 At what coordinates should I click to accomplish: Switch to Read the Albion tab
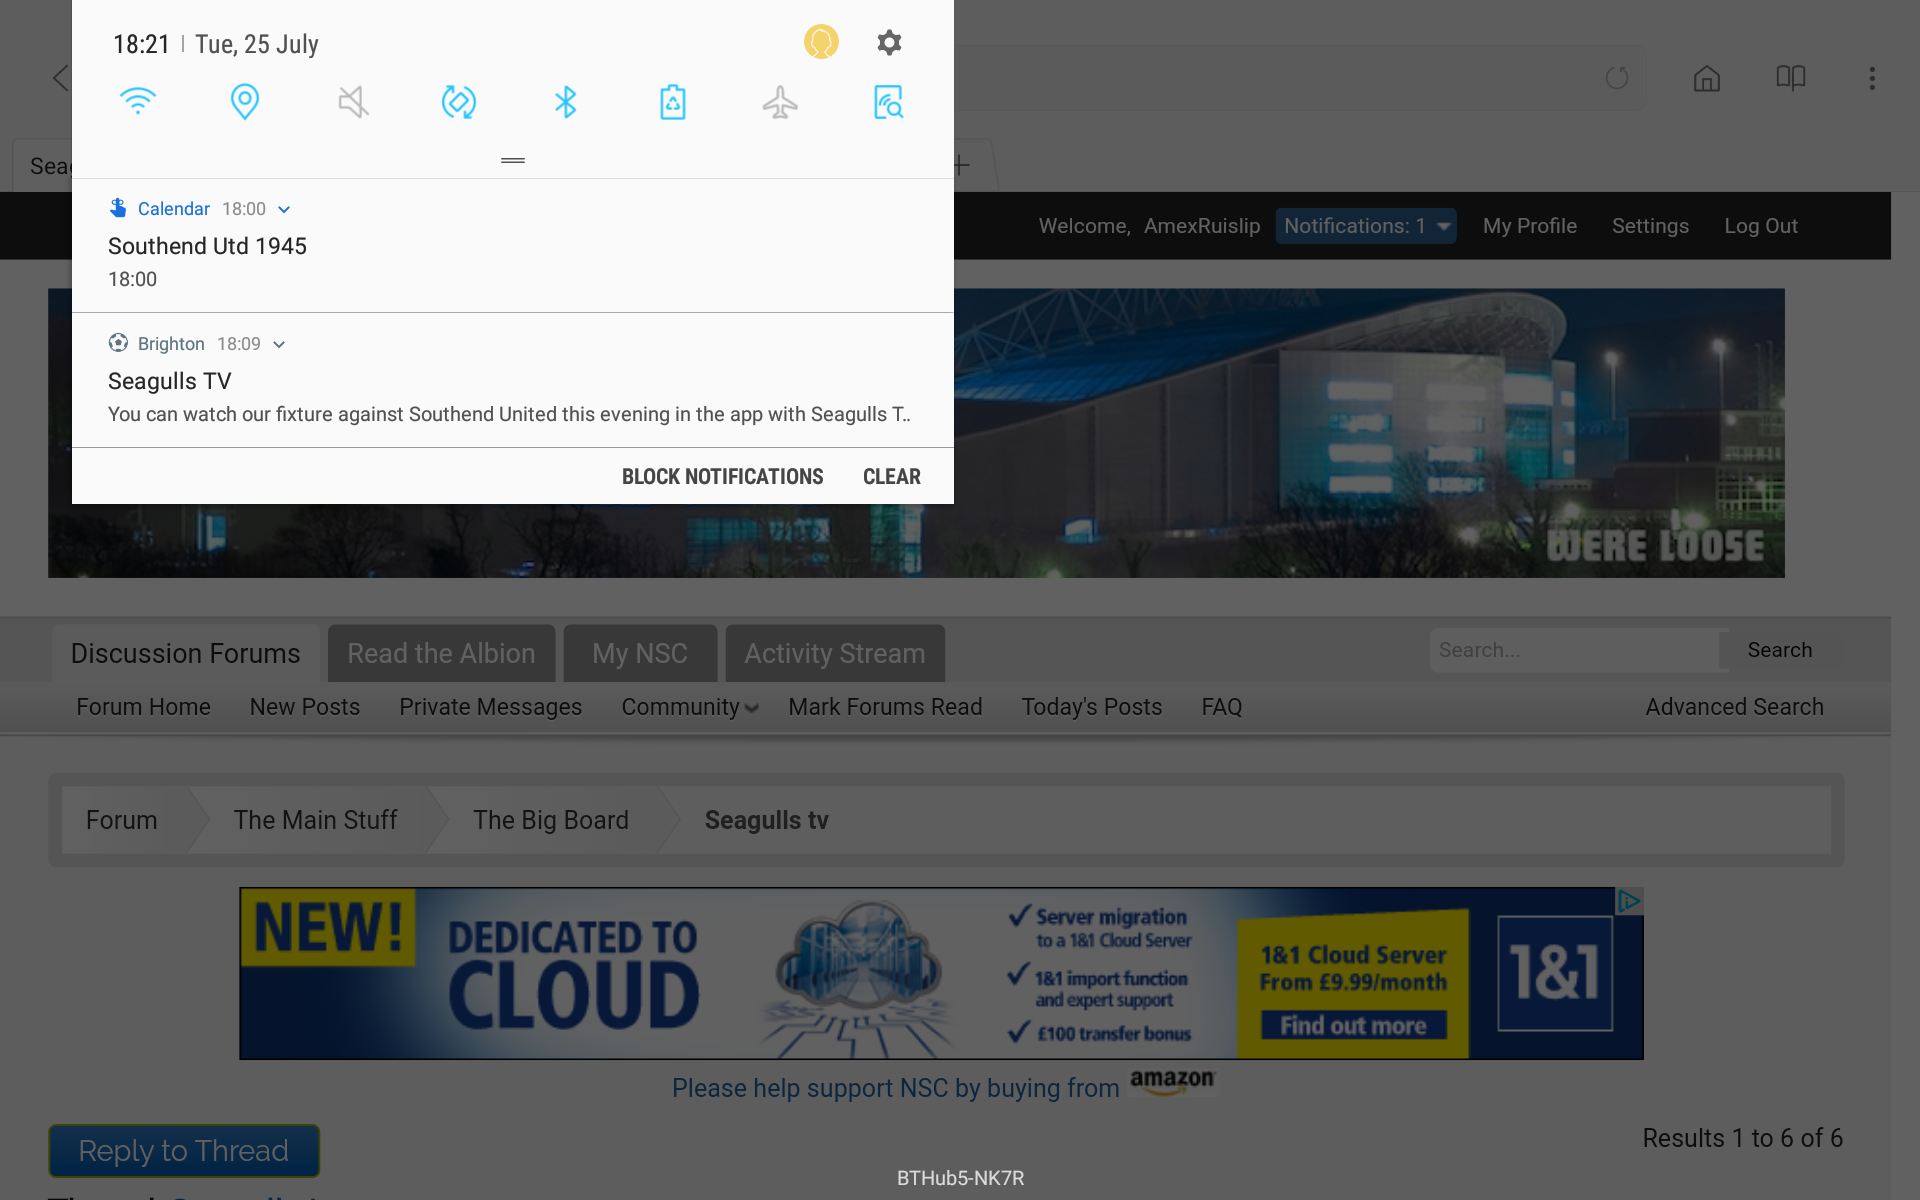pos(441,653)
